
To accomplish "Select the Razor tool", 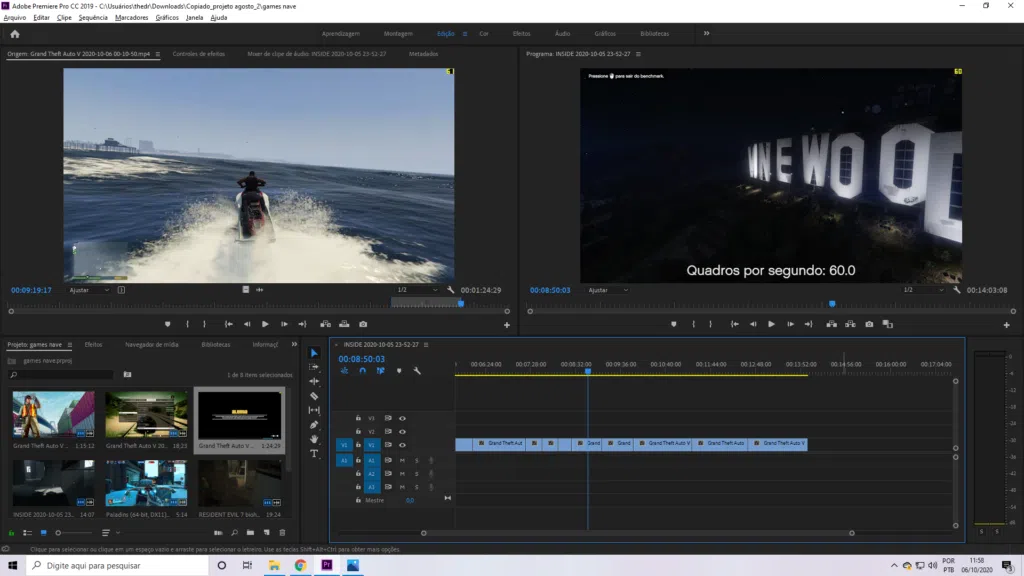I will 314,396.
